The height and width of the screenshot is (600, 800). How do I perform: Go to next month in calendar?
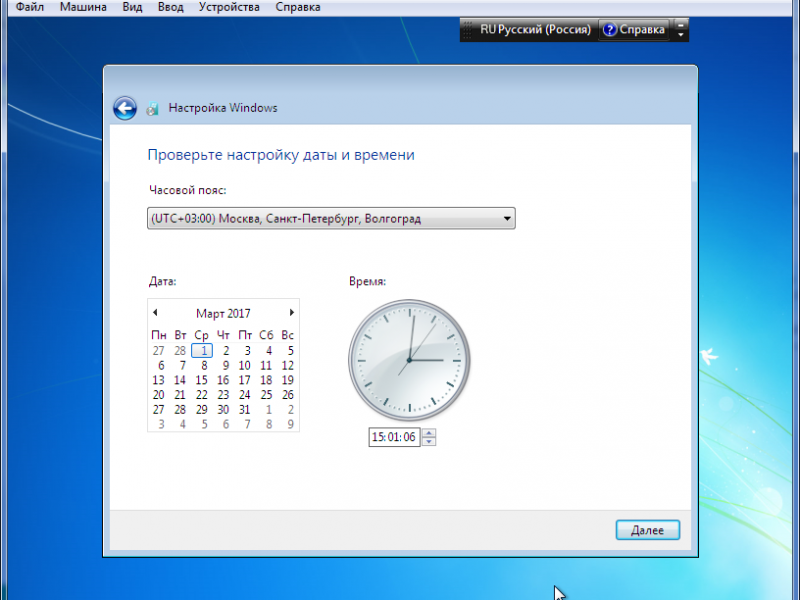click(x=291, y=312)
